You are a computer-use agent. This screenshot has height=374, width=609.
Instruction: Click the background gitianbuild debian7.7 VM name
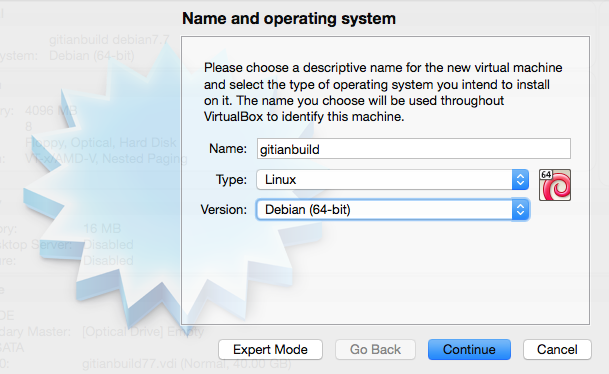click(109, 40)
